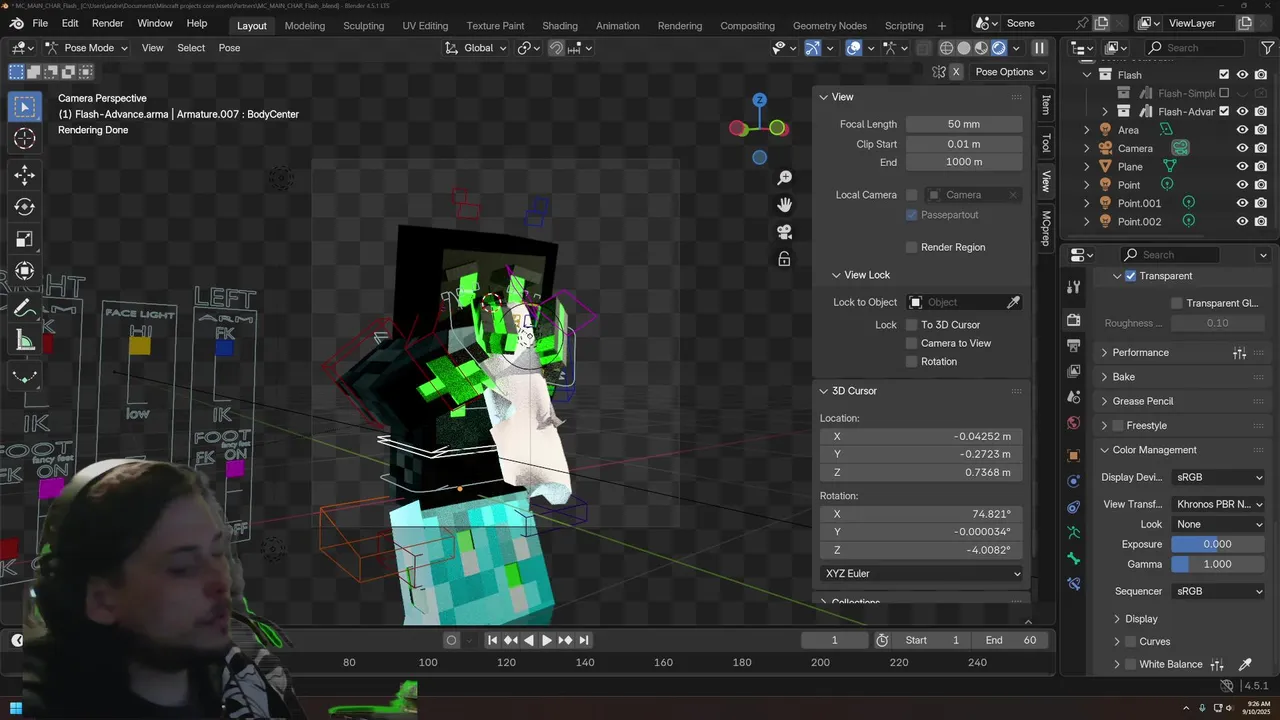Open the Item sidebar tab
The image size is (1280, 720).
[x=1046, y=104]
